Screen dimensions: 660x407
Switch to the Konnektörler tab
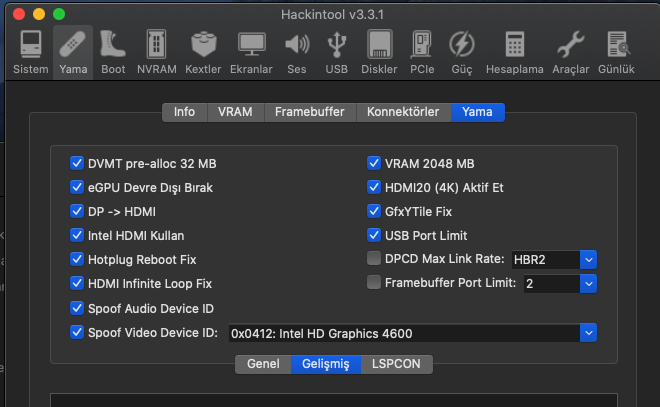click(x=403, y=112)
